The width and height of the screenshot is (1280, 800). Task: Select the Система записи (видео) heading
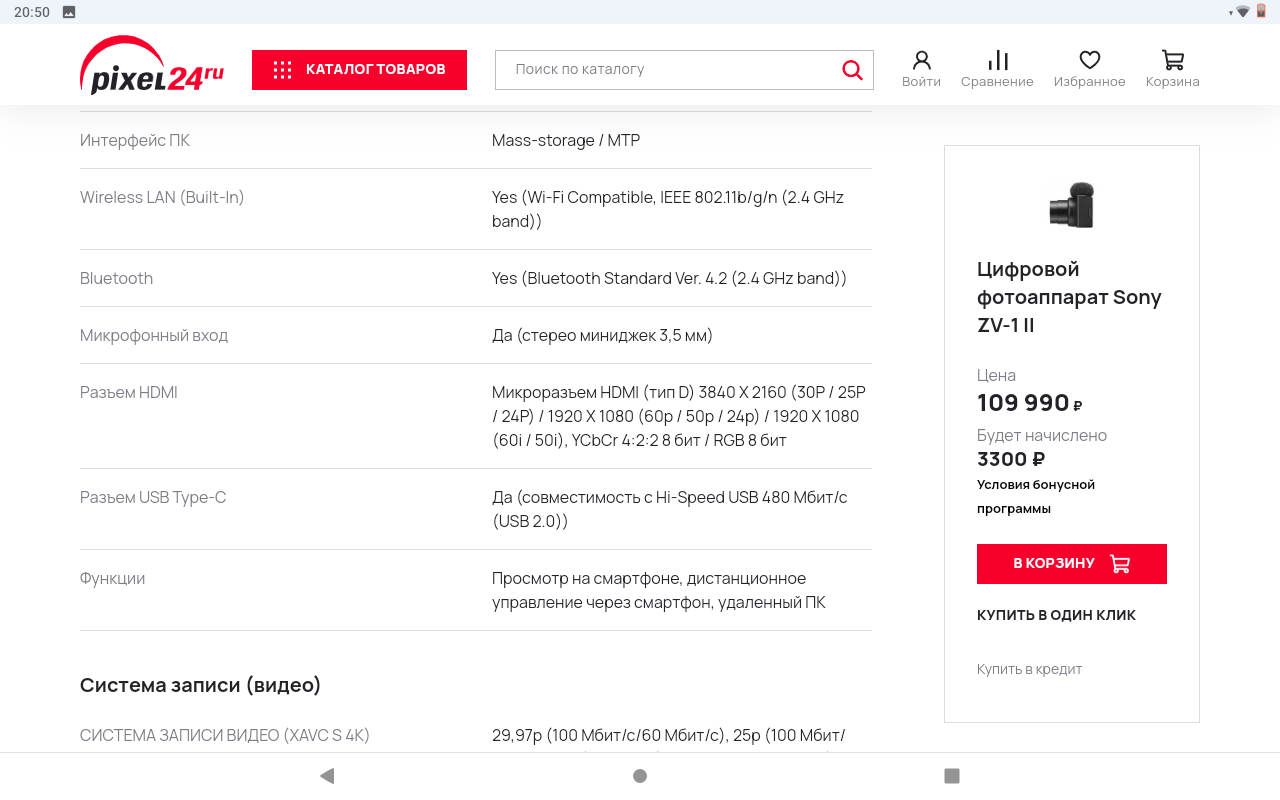pyautogui.click(x=201, y=685)
